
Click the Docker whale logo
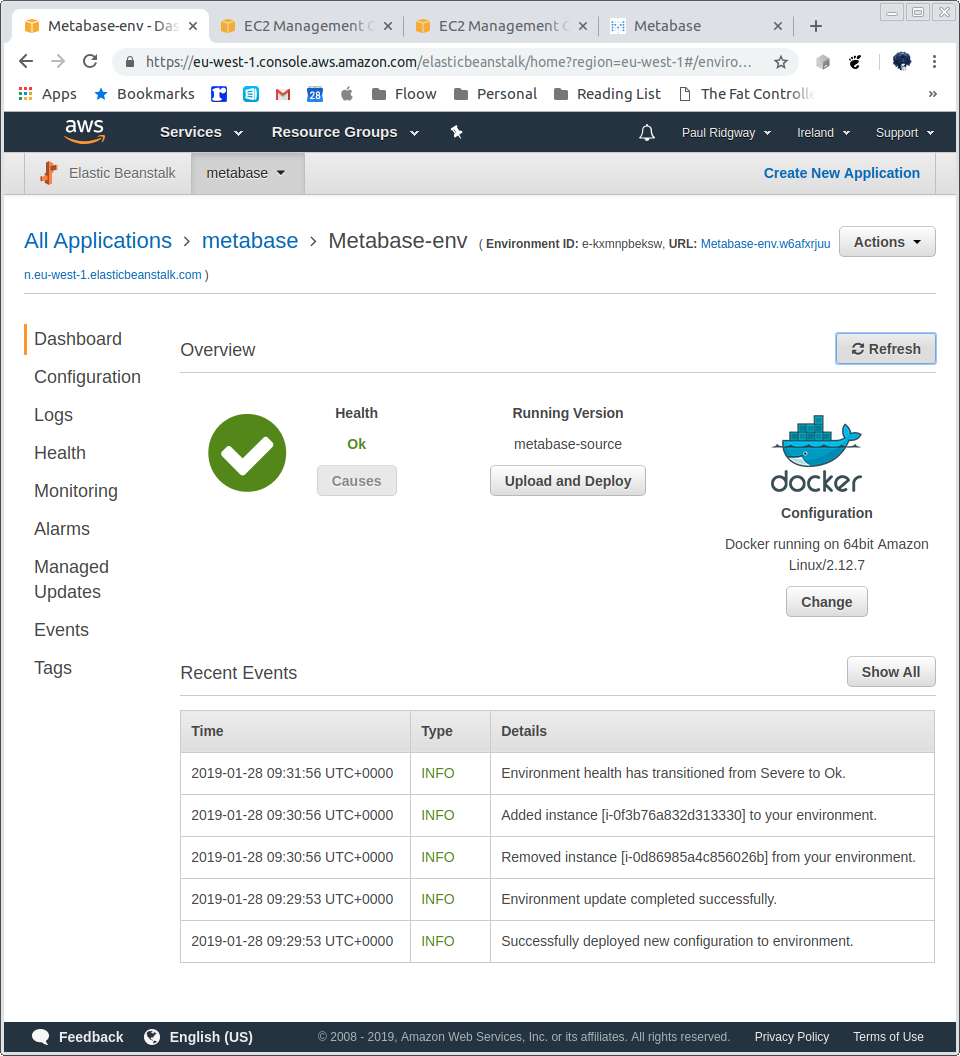click(x=817, y=441)
